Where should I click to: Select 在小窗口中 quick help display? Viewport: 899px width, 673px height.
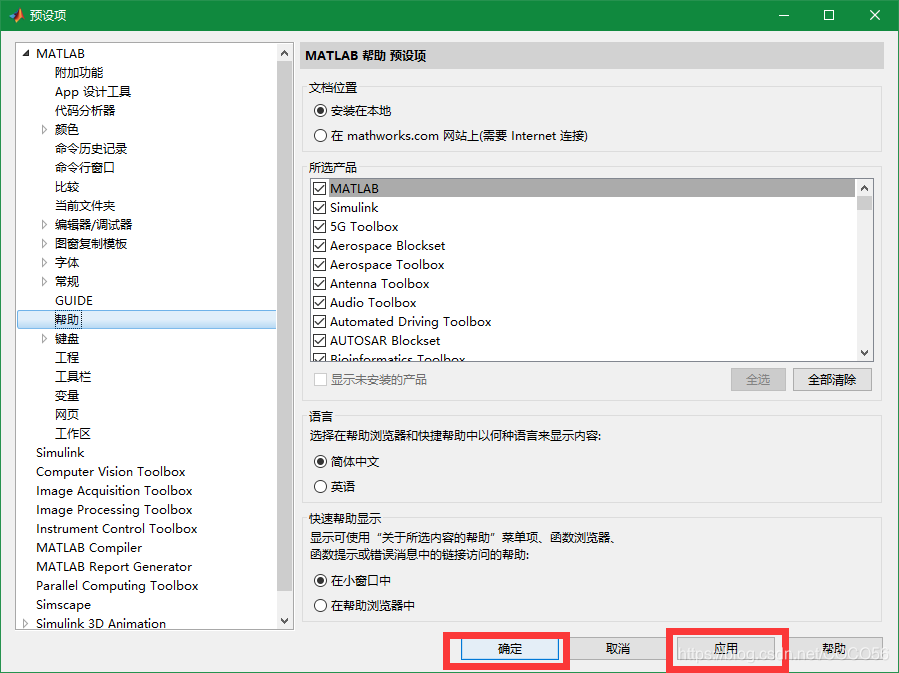click(320, 581)
